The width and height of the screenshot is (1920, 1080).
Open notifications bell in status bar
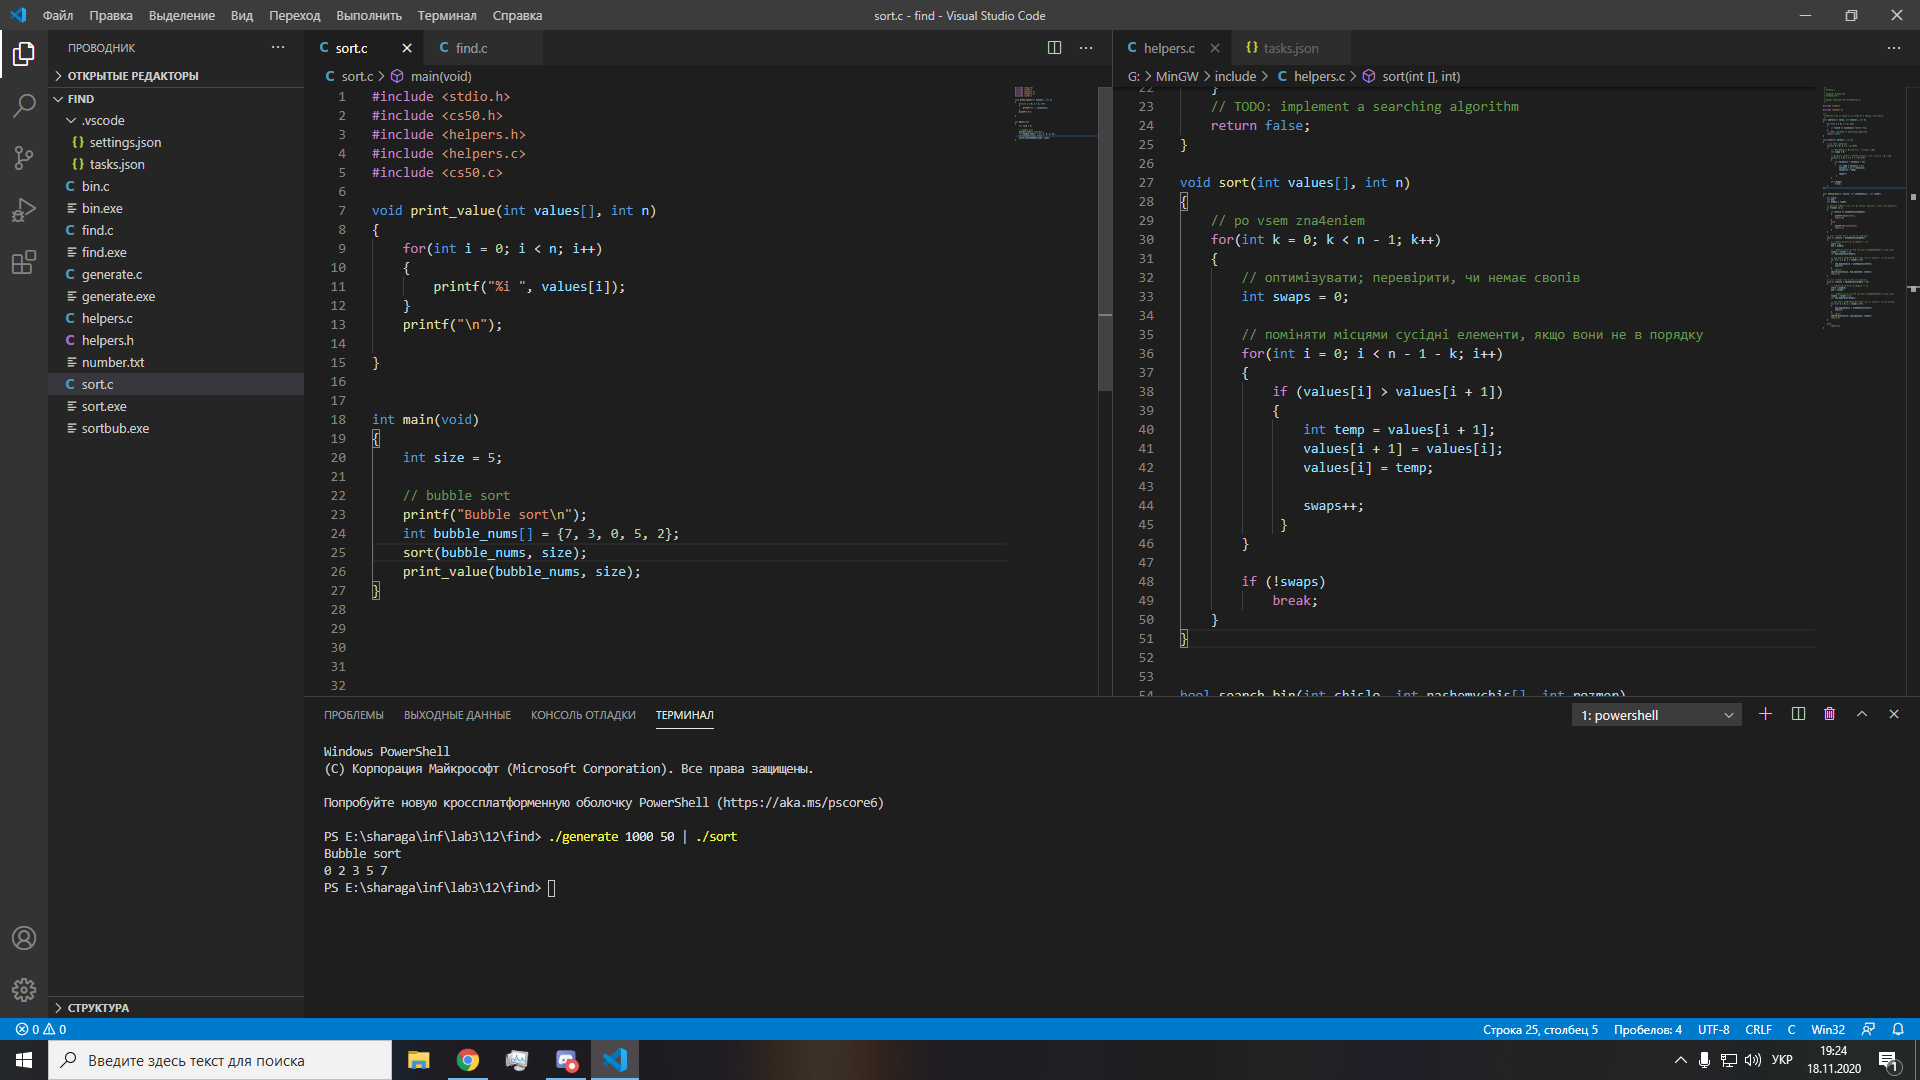pyautogui.click(x=1898, y=1029)
